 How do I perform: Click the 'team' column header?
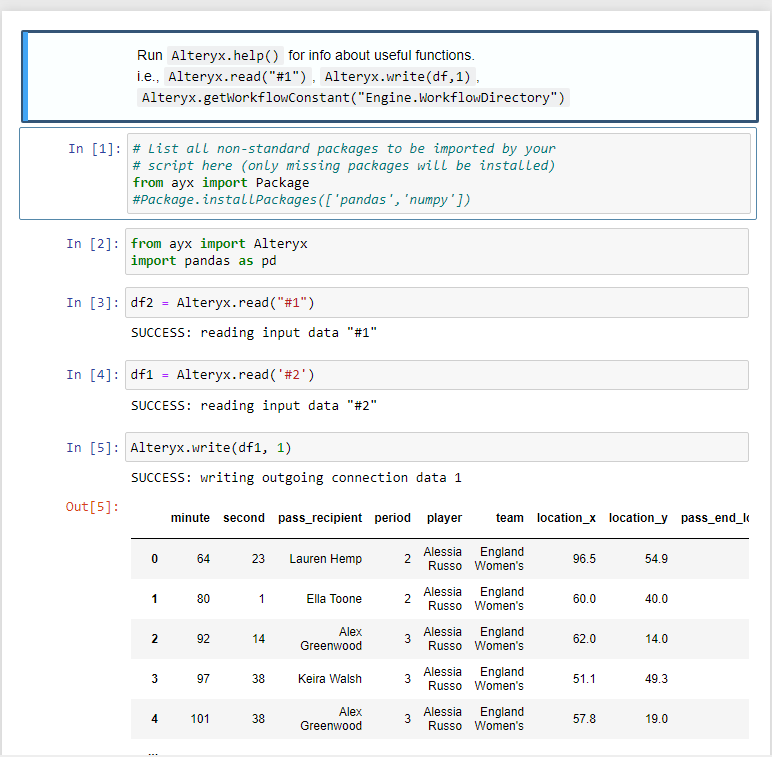point(509,518)
